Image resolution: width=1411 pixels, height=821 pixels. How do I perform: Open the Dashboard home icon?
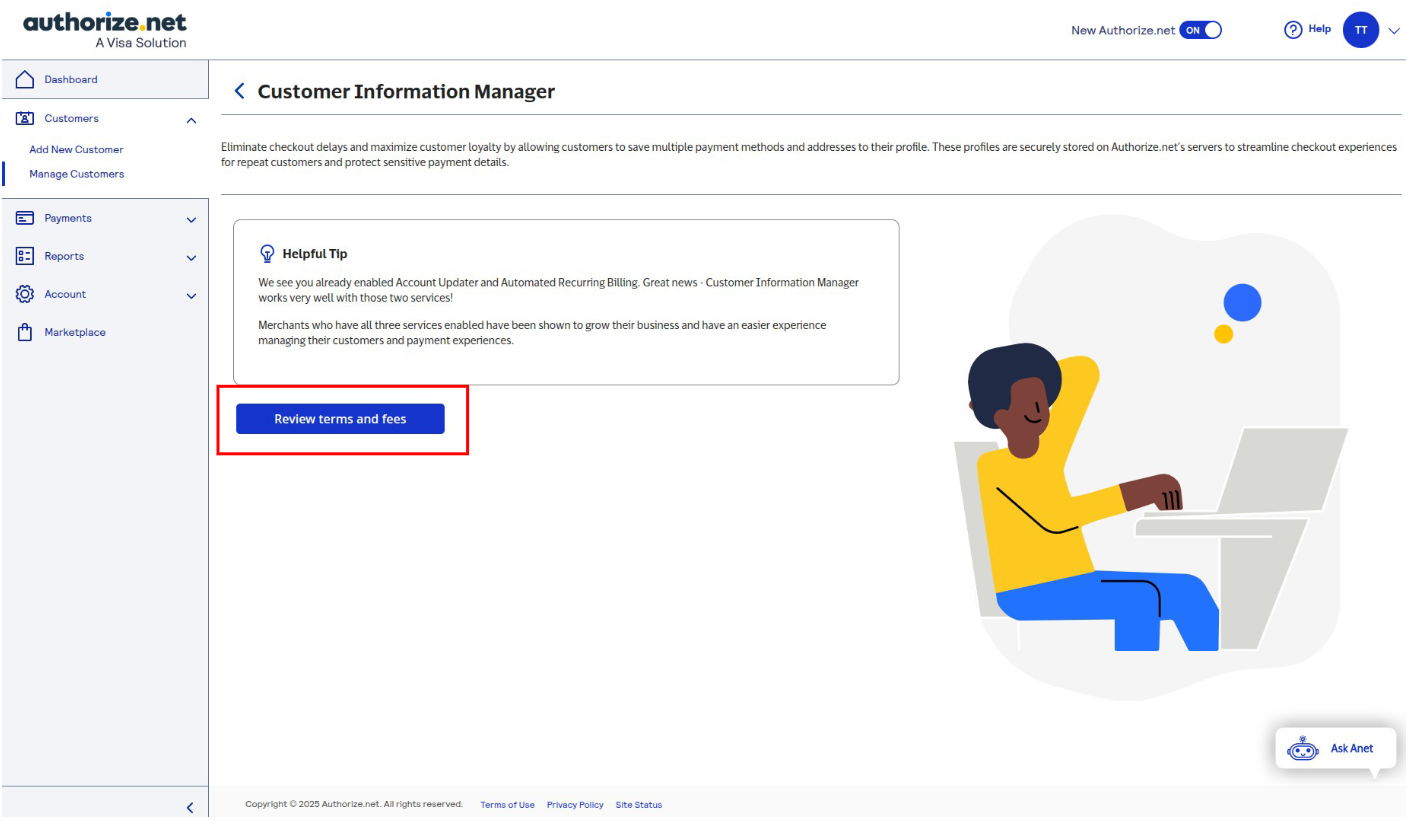click(x=26, y=80)
